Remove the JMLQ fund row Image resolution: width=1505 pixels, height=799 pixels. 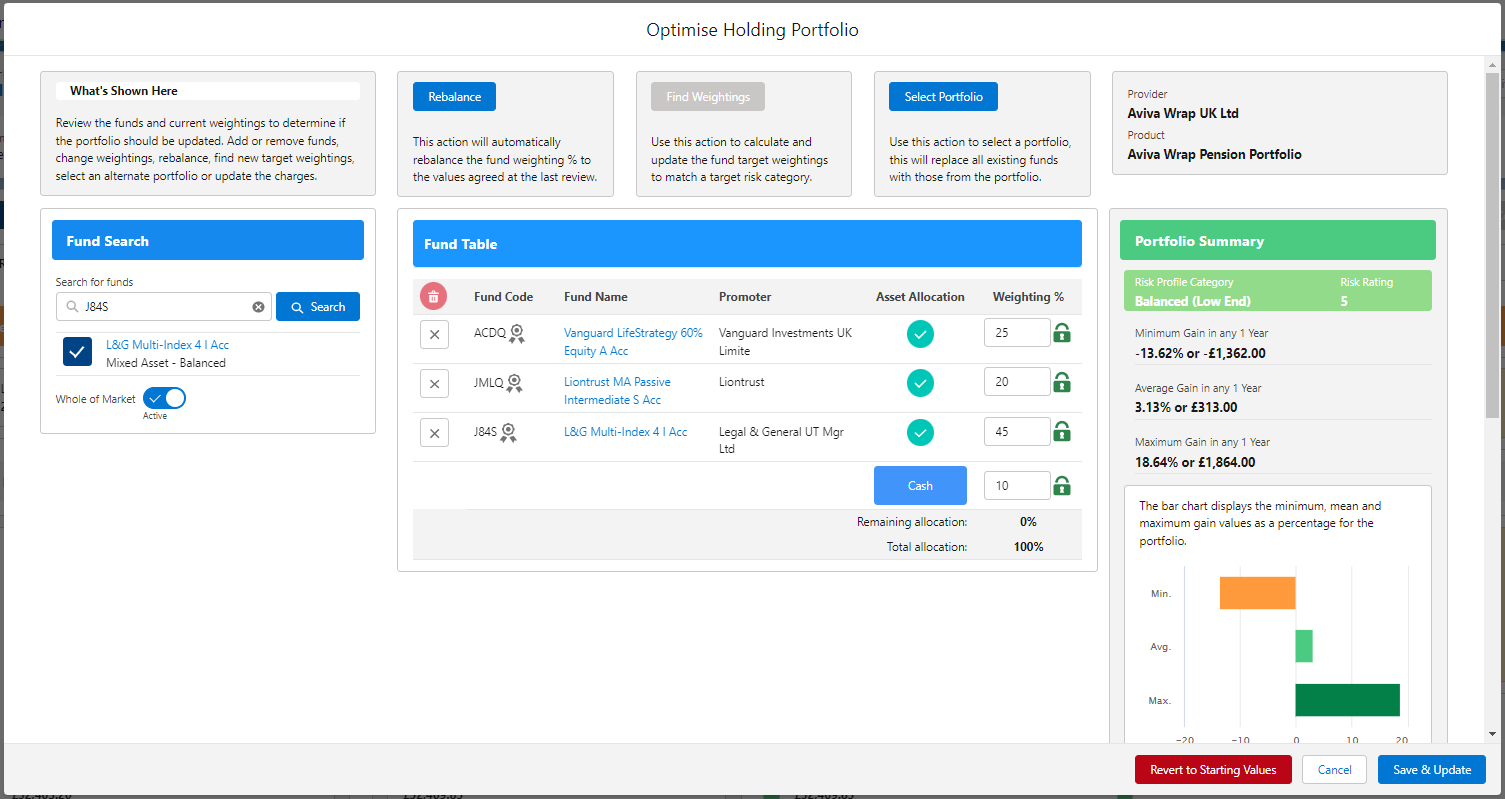tap(434, 383)
